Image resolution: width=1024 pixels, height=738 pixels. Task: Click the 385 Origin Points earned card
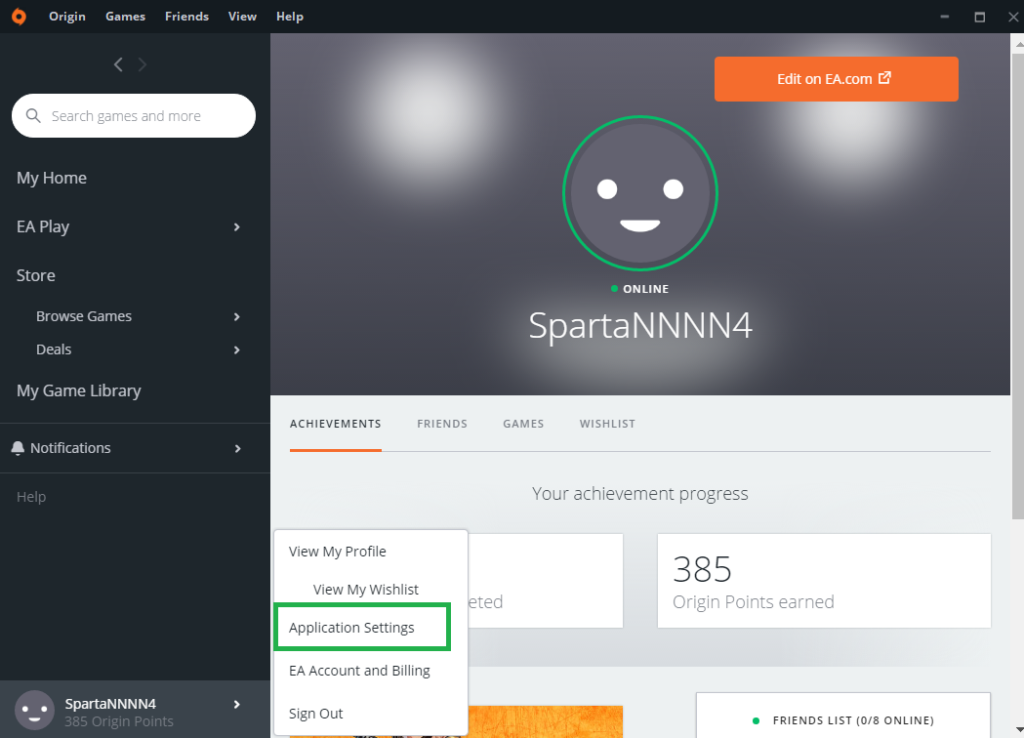(824, 581)
